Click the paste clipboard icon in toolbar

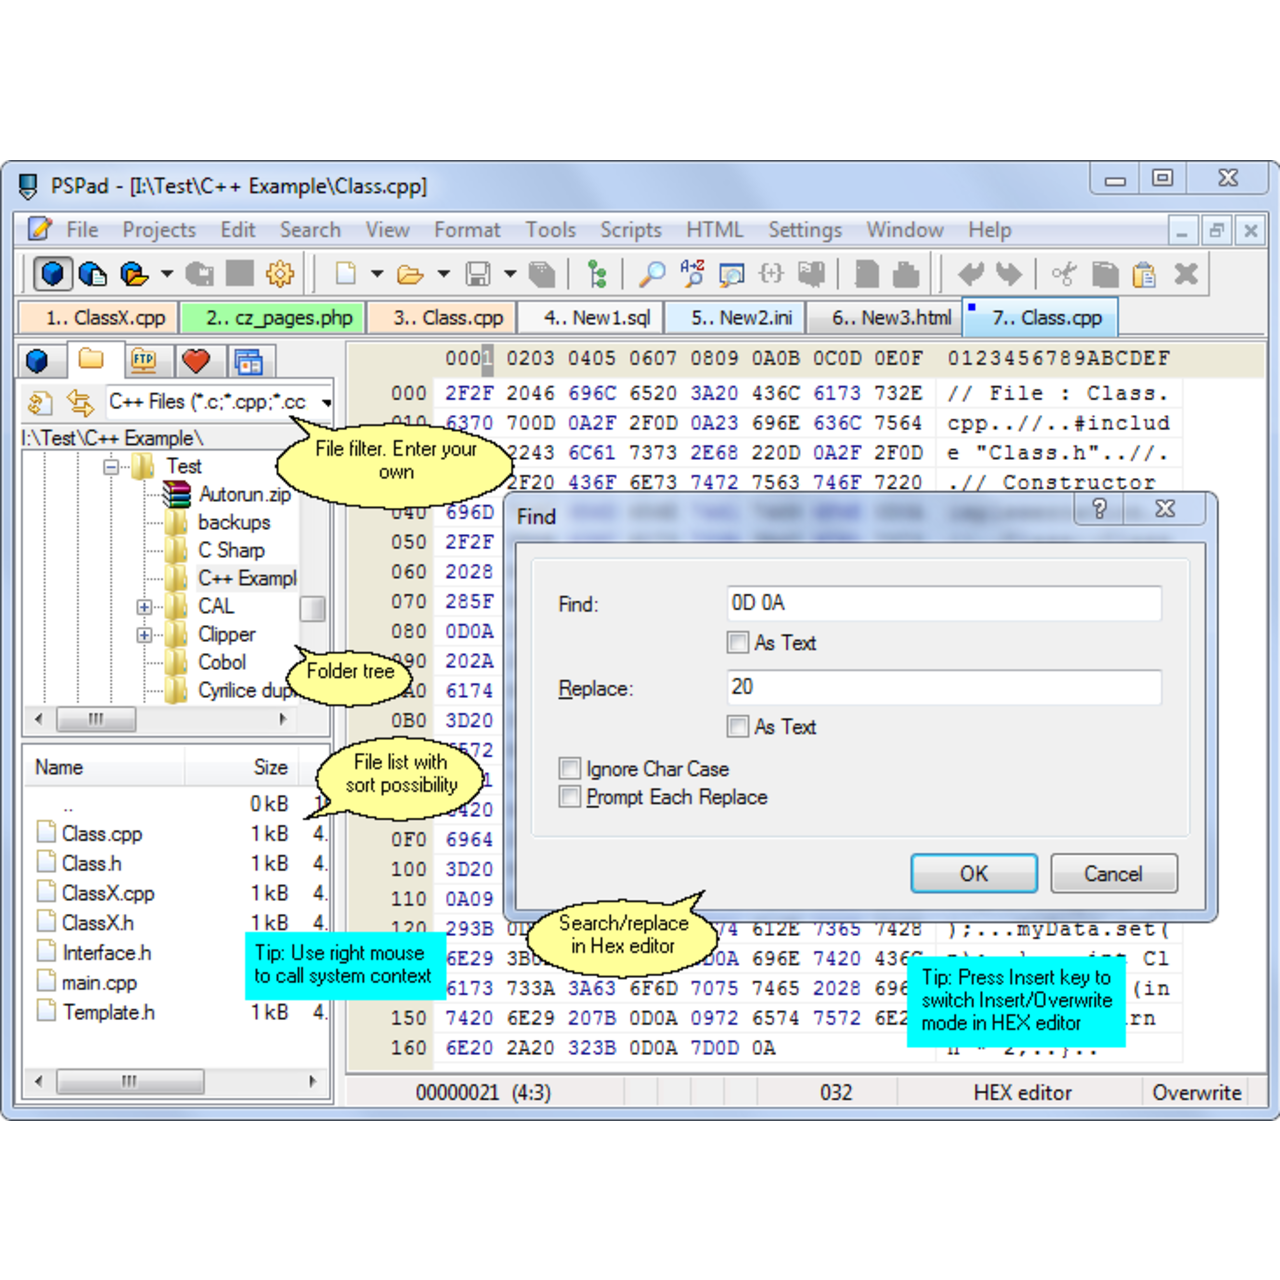click(1145, 274)
